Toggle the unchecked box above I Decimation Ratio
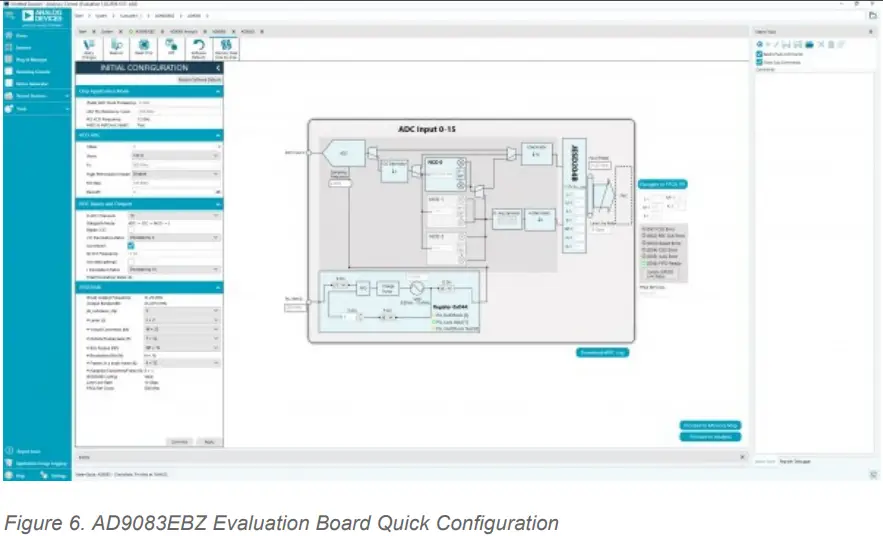This screenshot has width=883, height=536. [131, 262]
